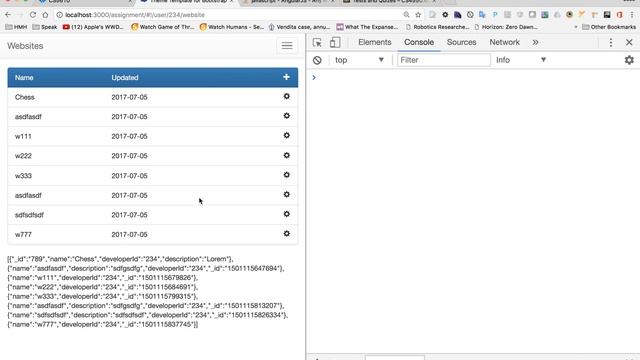Click the plus icon to add website
Screen dimensions: 640x360
click(x=286, y=77)
